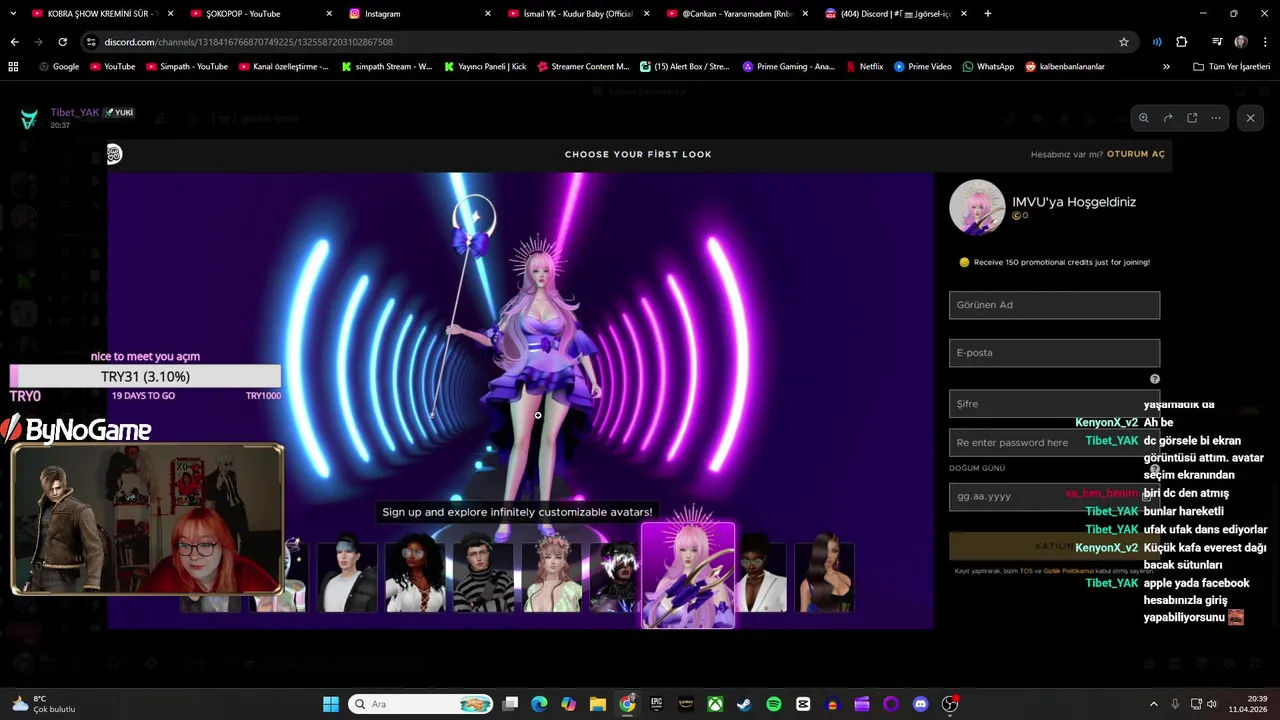This screenshot has height=720, width=1280.
Task: Close the Discord image viewer
Action: coord(1250,118)
